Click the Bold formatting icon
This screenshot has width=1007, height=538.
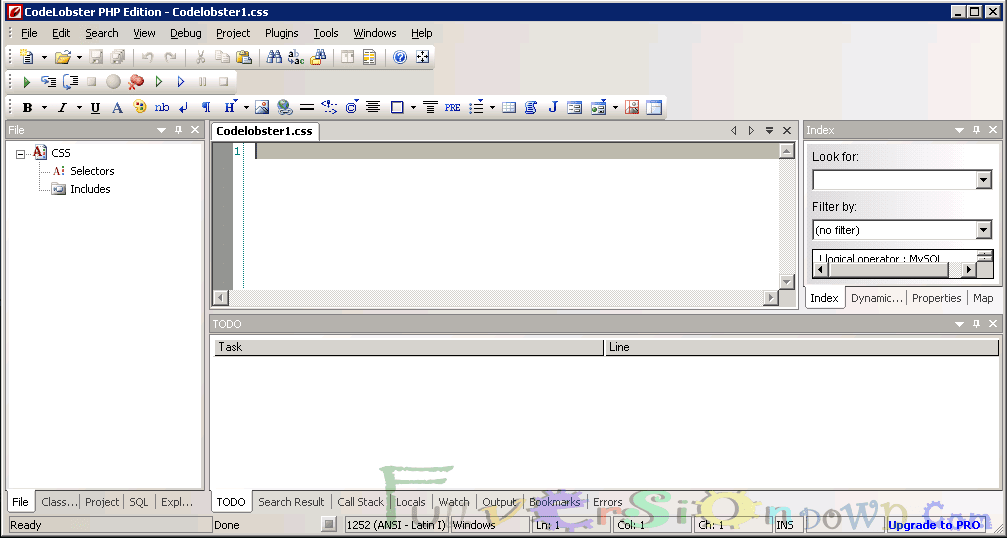point(27,108)
